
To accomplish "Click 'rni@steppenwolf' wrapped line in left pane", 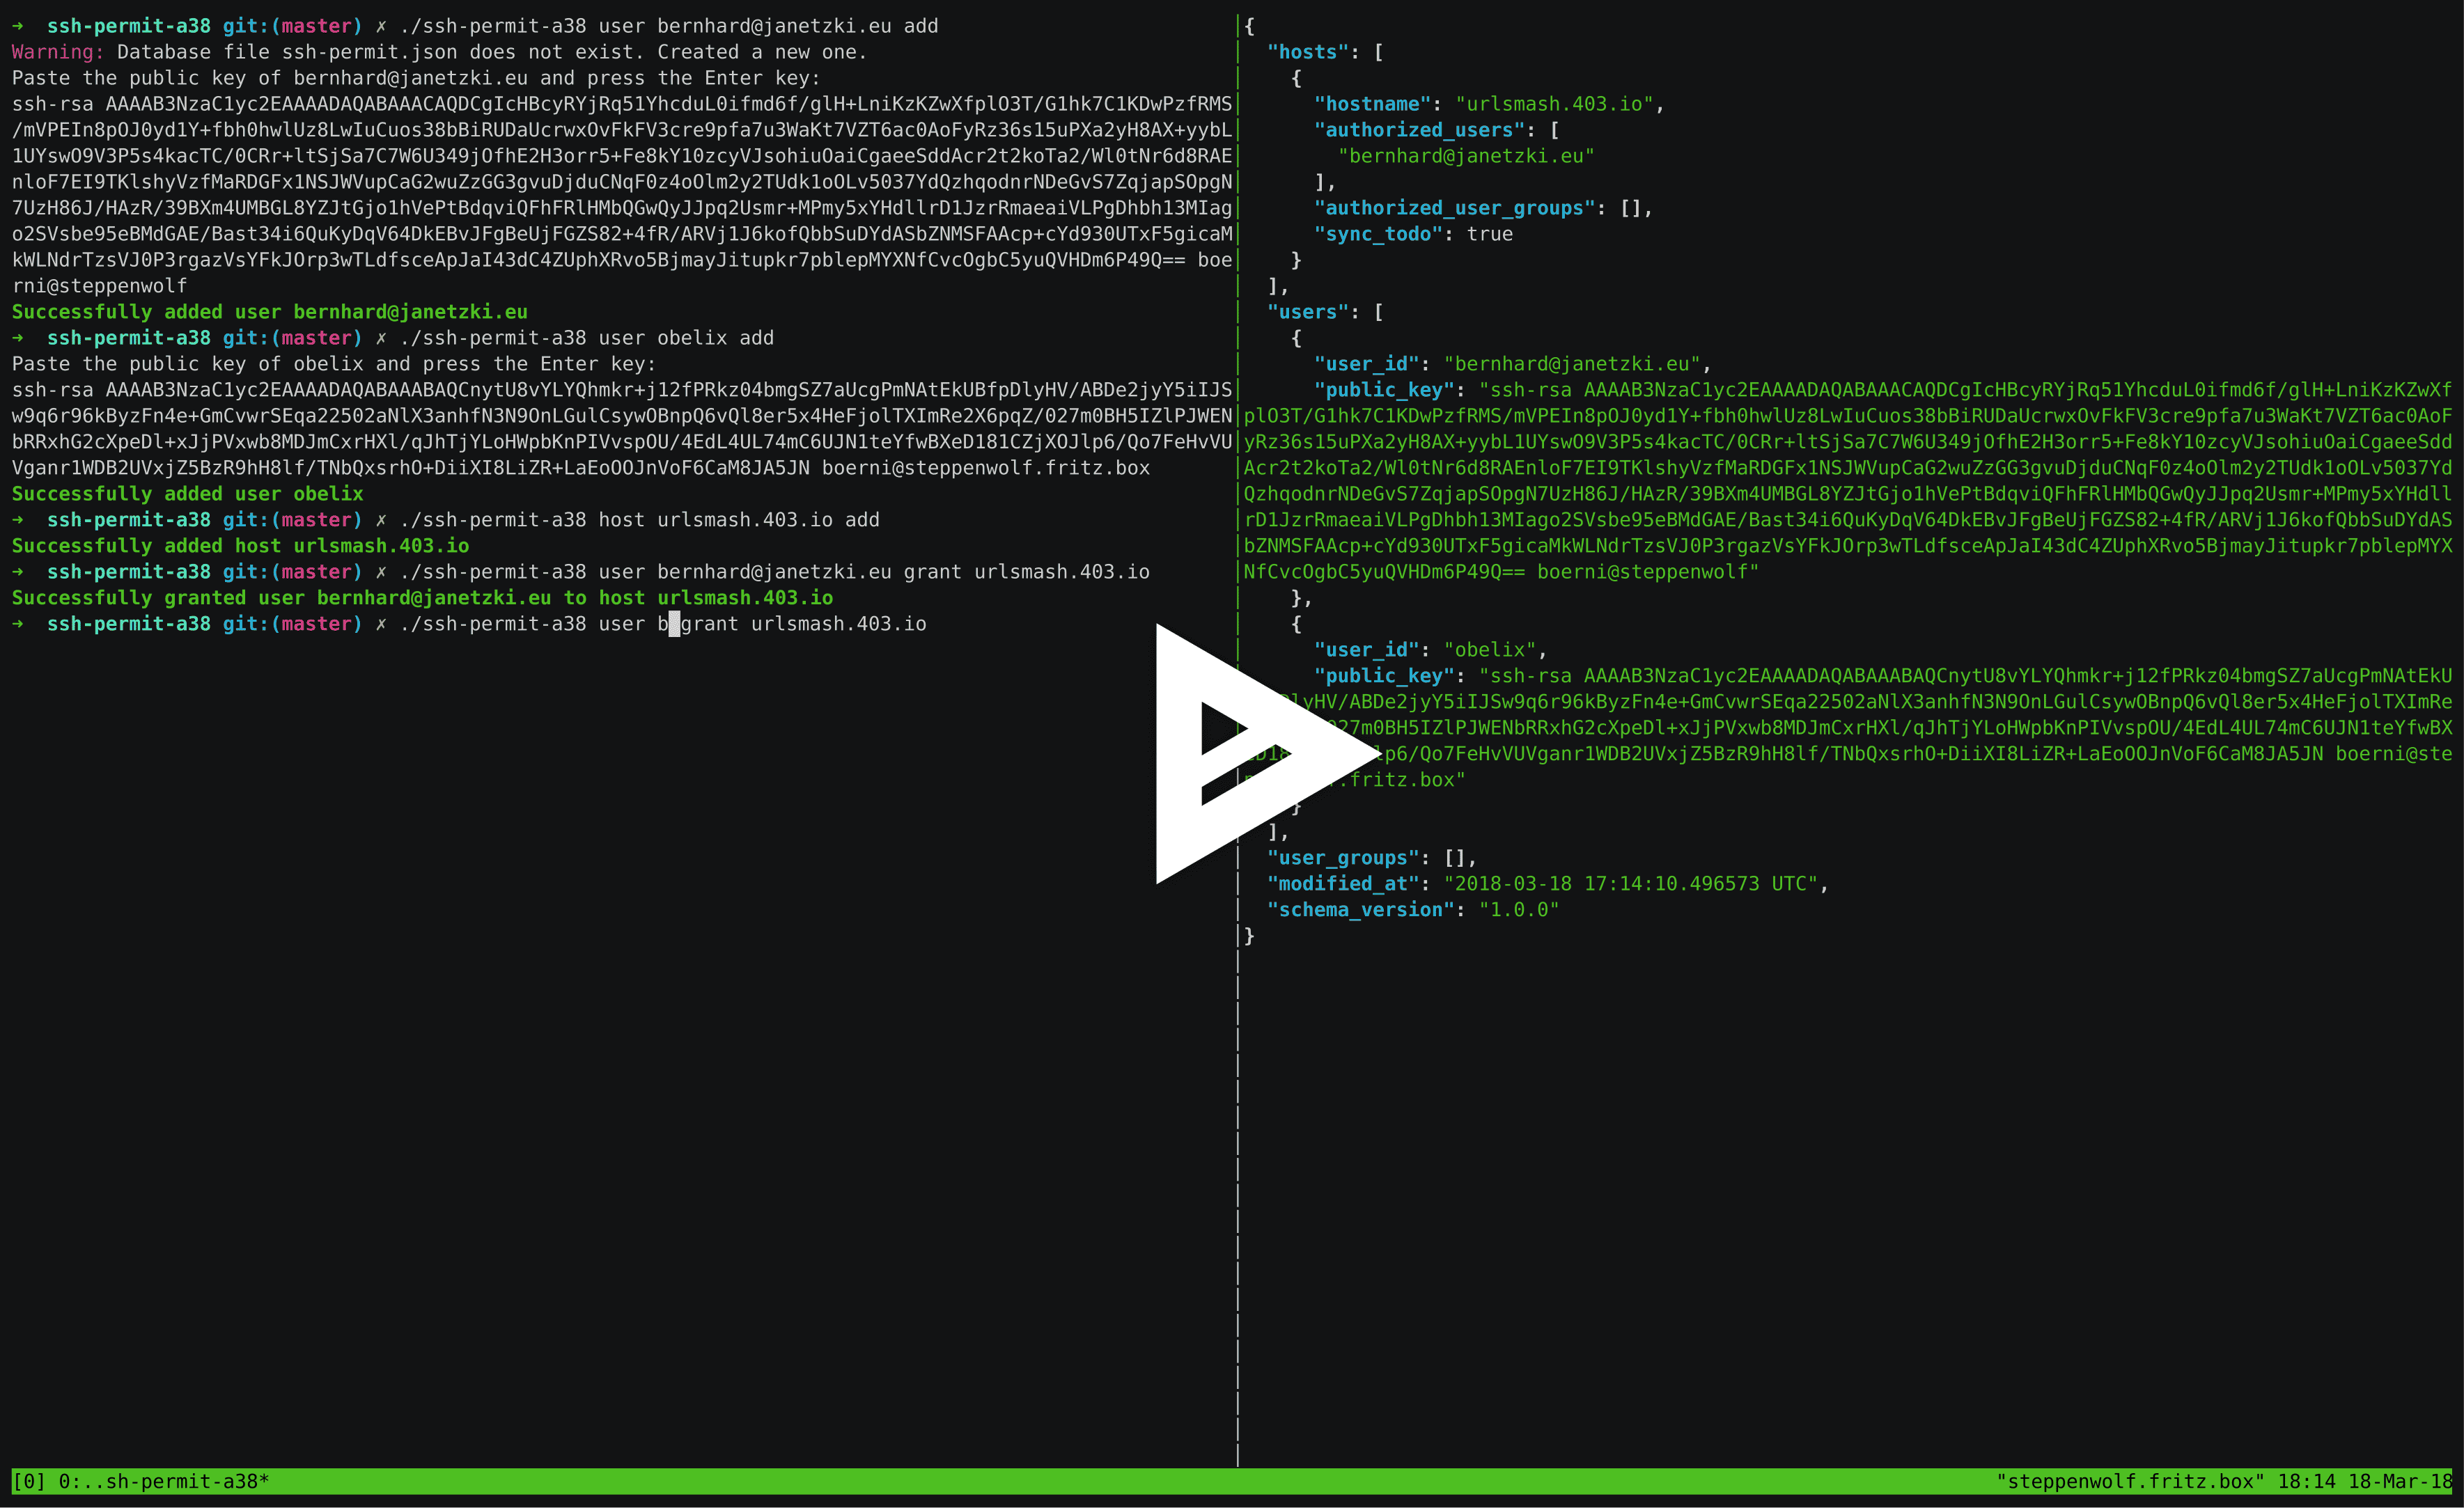I will coord(100,286).
